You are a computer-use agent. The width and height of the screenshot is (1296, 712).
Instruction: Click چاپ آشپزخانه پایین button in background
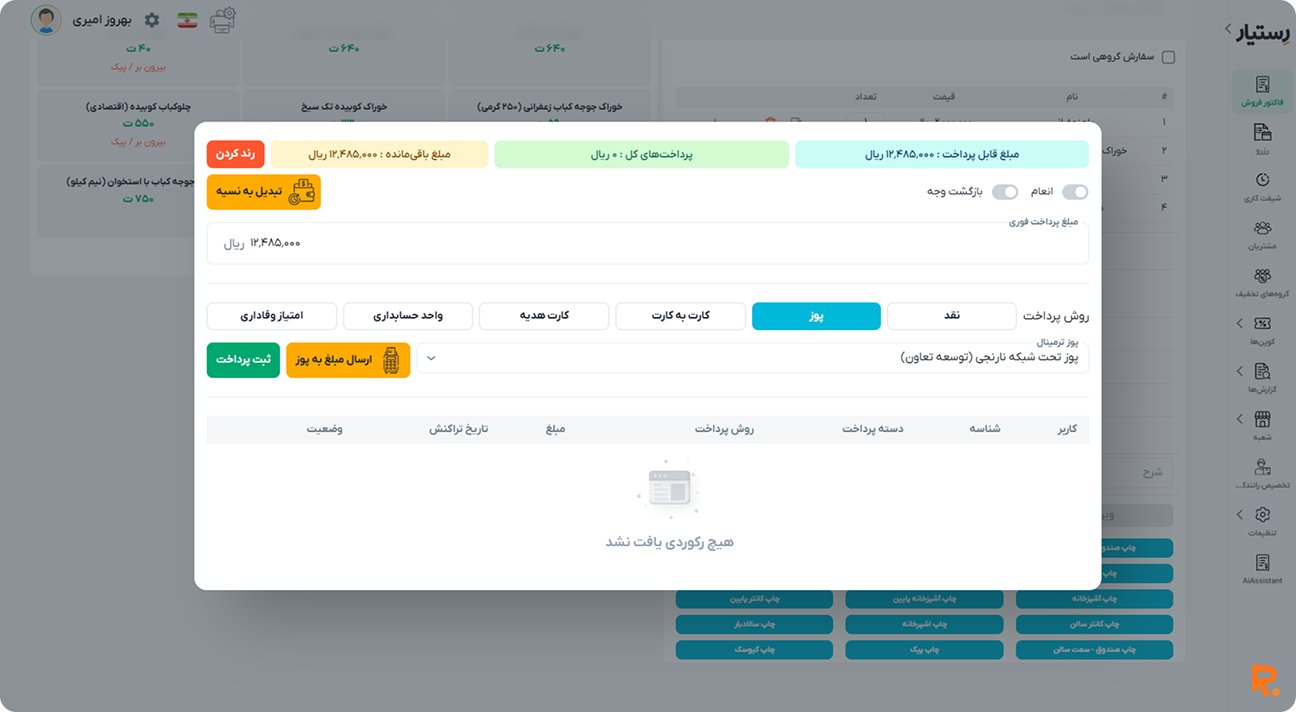pyautogui.click(x=924, y=599)
